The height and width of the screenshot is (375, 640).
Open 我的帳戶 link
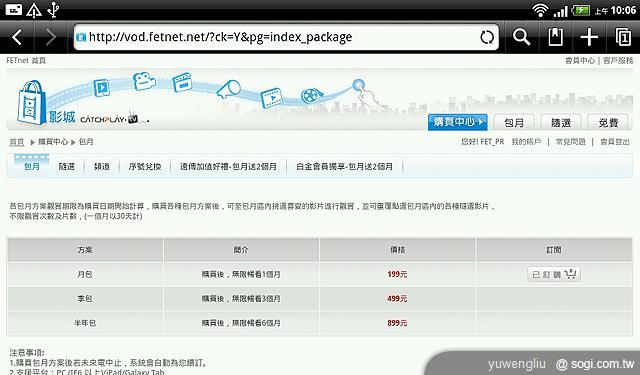[527, 142]
